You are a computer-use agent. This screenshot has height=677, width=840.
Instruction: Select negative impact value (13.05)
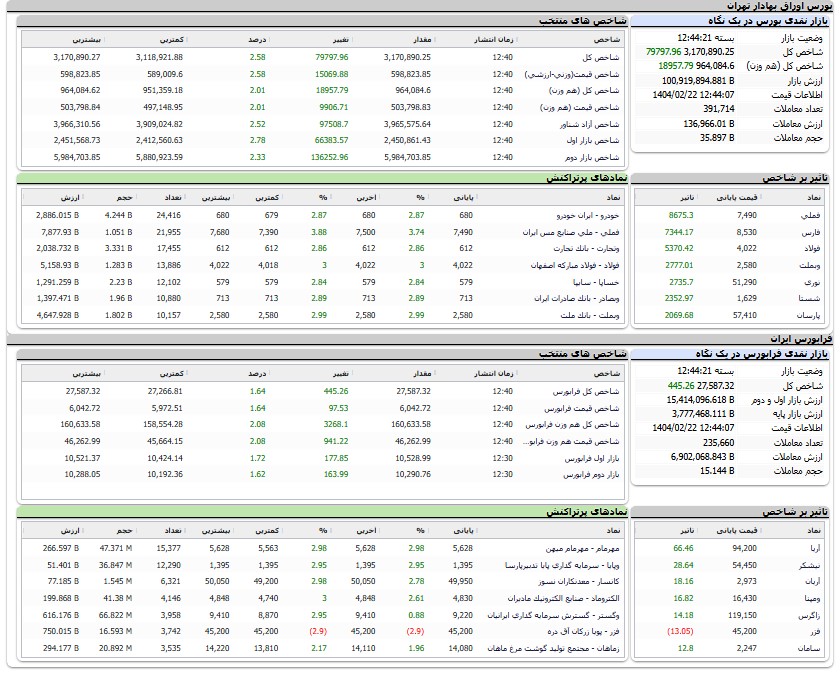pyautogui.click(x=680, y=631)
